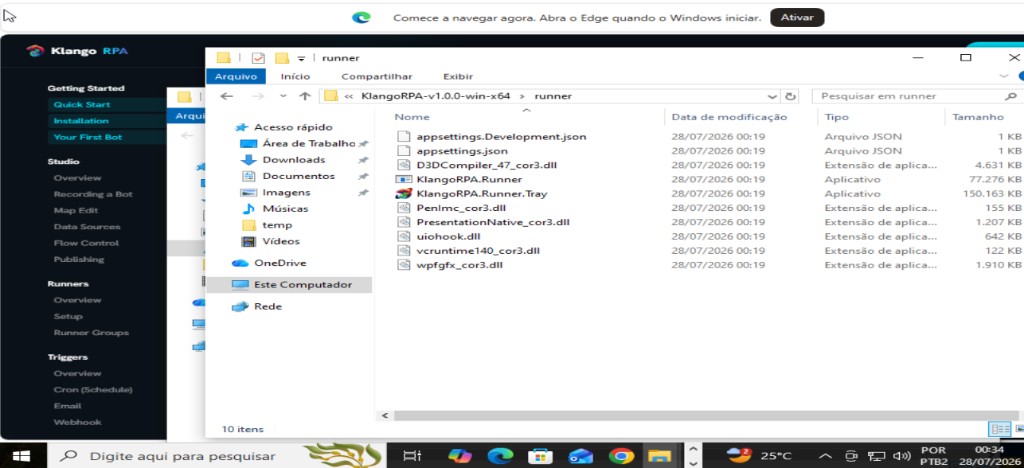The width and height of the screenshot is (1024, 468).
Task: Go up one folder level with the Up arrow
Action: click(304, 96)
